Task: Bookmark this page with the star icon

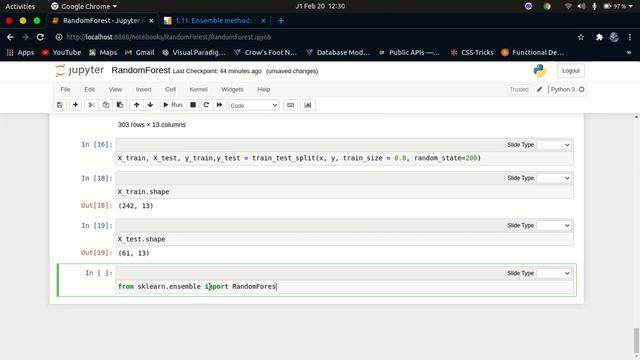Action: click(x=581, y=37)
